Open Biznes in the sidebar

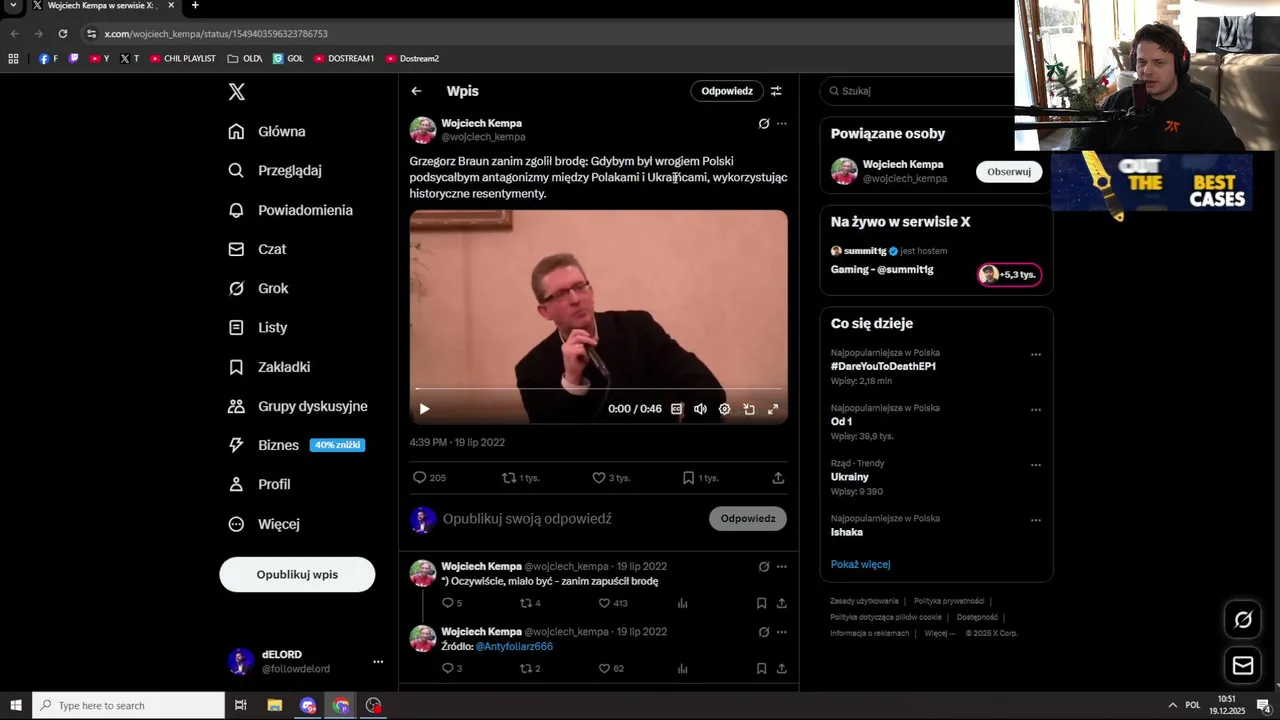click(296, 445)
